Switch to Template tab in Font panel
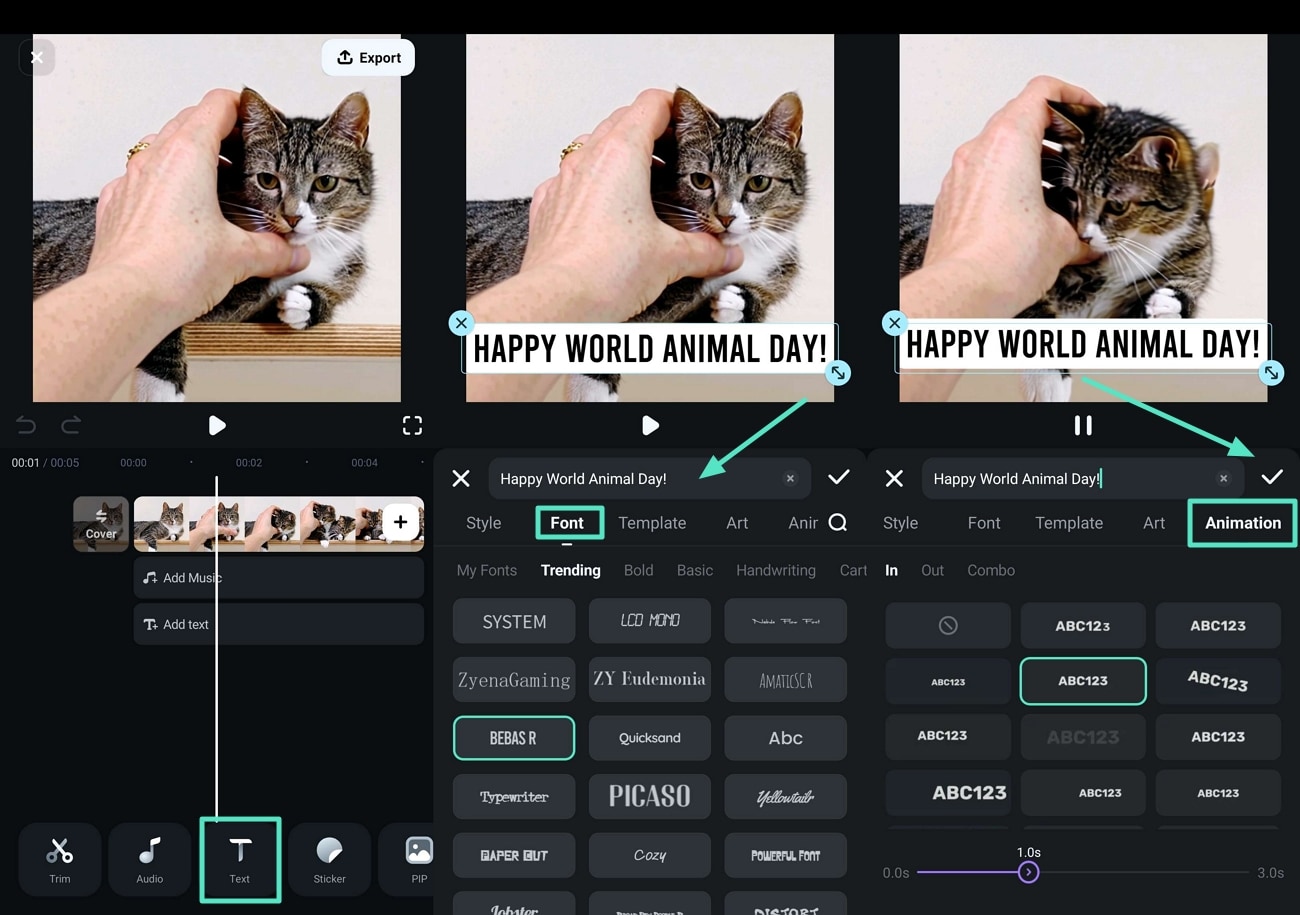The width and height of the screenshot is (1300, 915). 652,523
